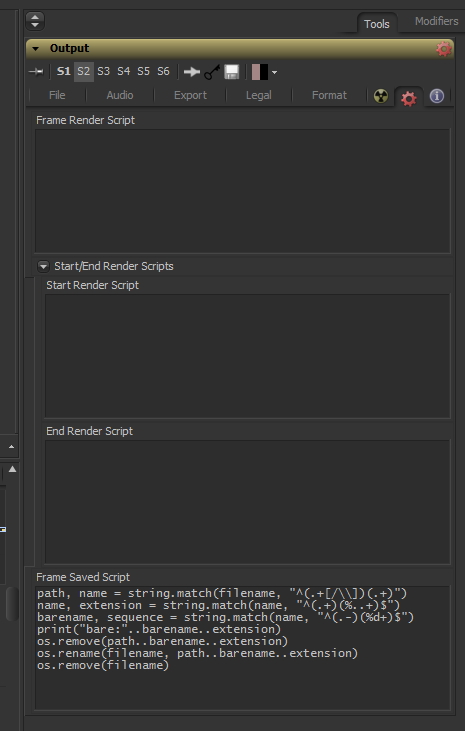465x731 pixels.
Task: Click the pin icon in Output toolbar
Action: (36, 72)
